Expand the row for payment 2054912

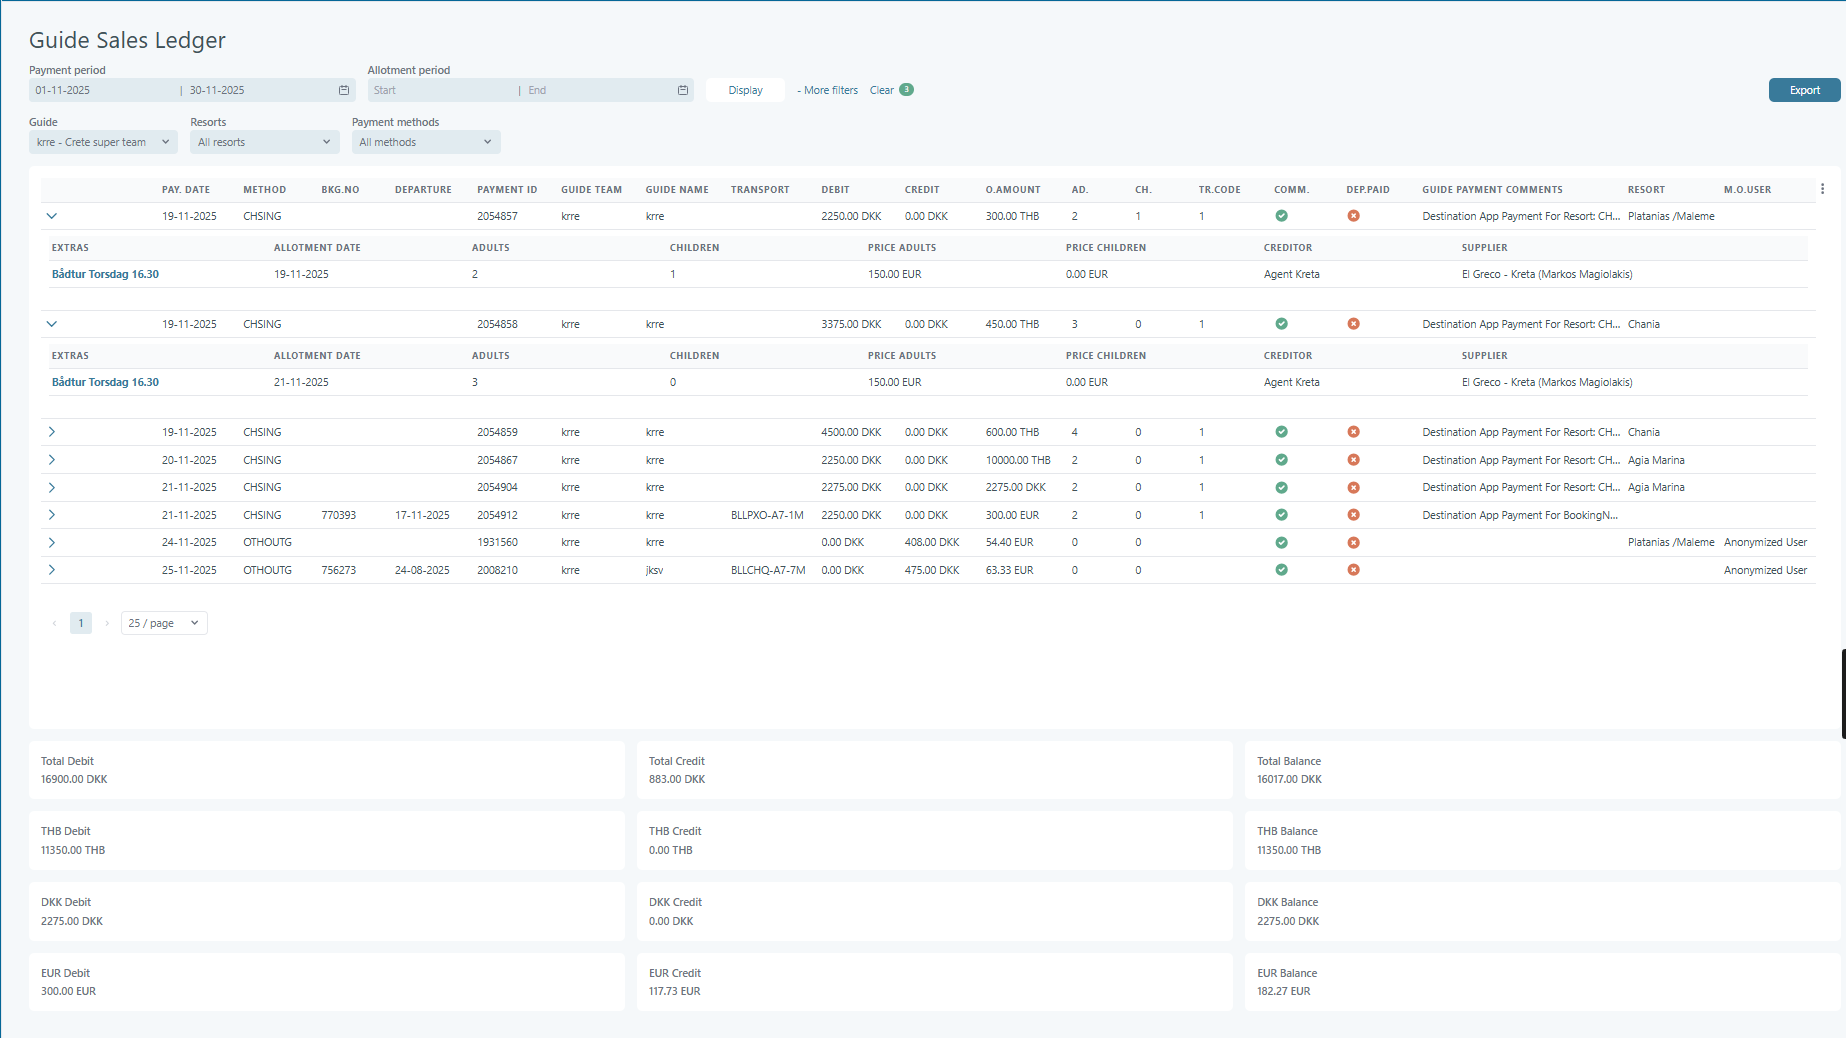point(52,515)
